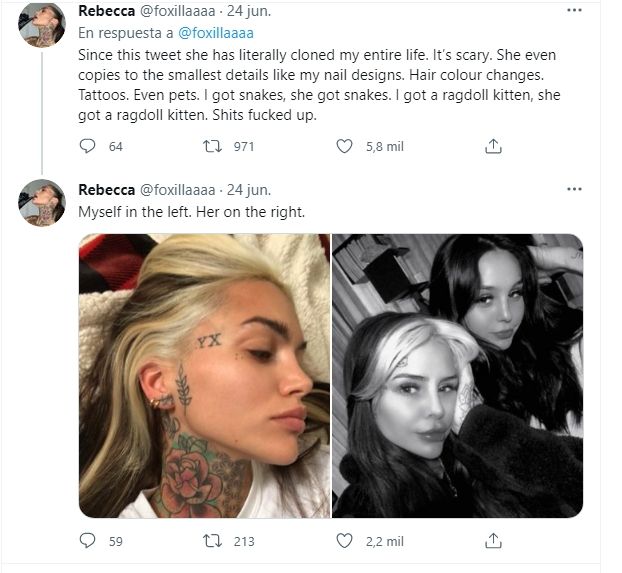Like the second tweet with 2,2 mil likes
The image size is (622, 573).
[x=344, y=541]
